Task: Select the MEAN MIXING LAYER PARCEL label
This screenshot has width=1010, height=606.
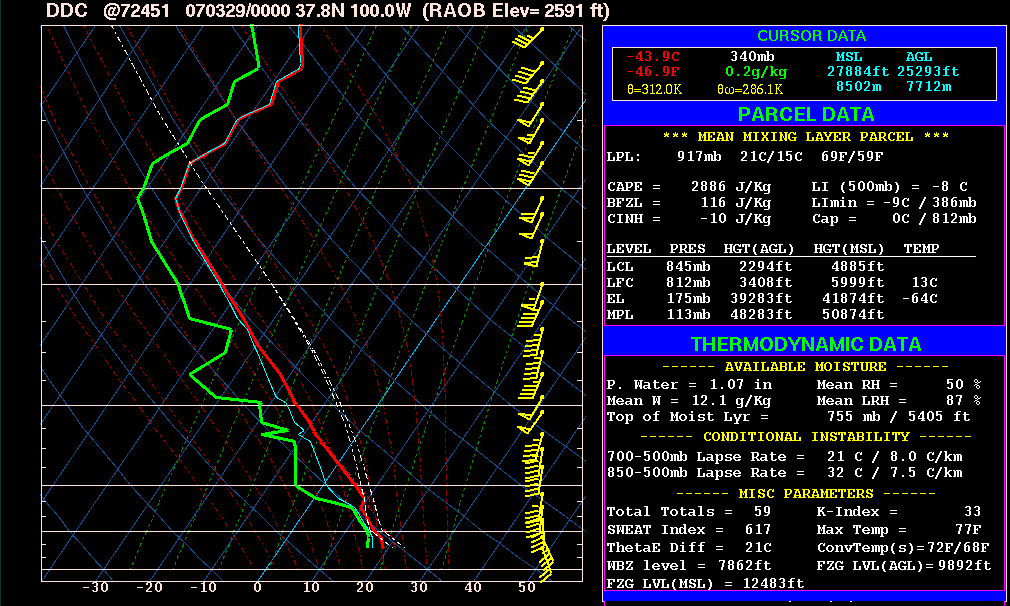Action: [x=805, y=137]
